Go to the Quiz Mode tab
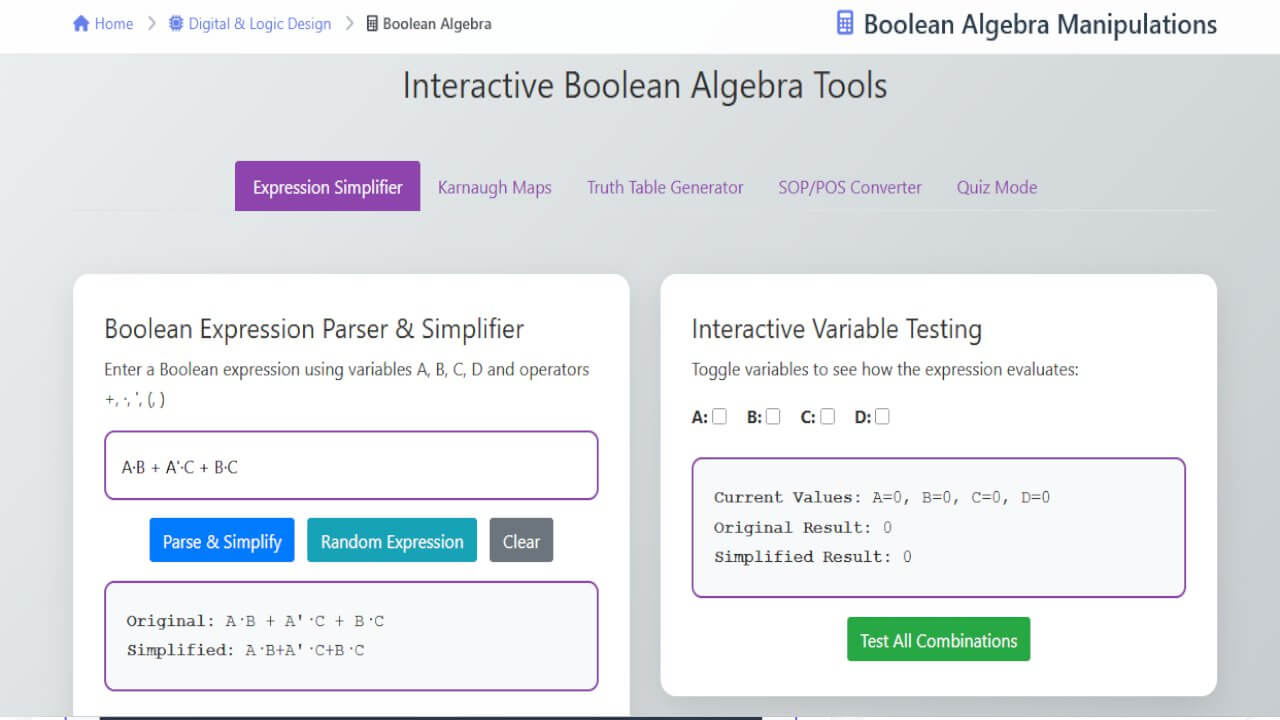Image resolution: width=1280 pixels, height=720 pixels. [996, 187]
